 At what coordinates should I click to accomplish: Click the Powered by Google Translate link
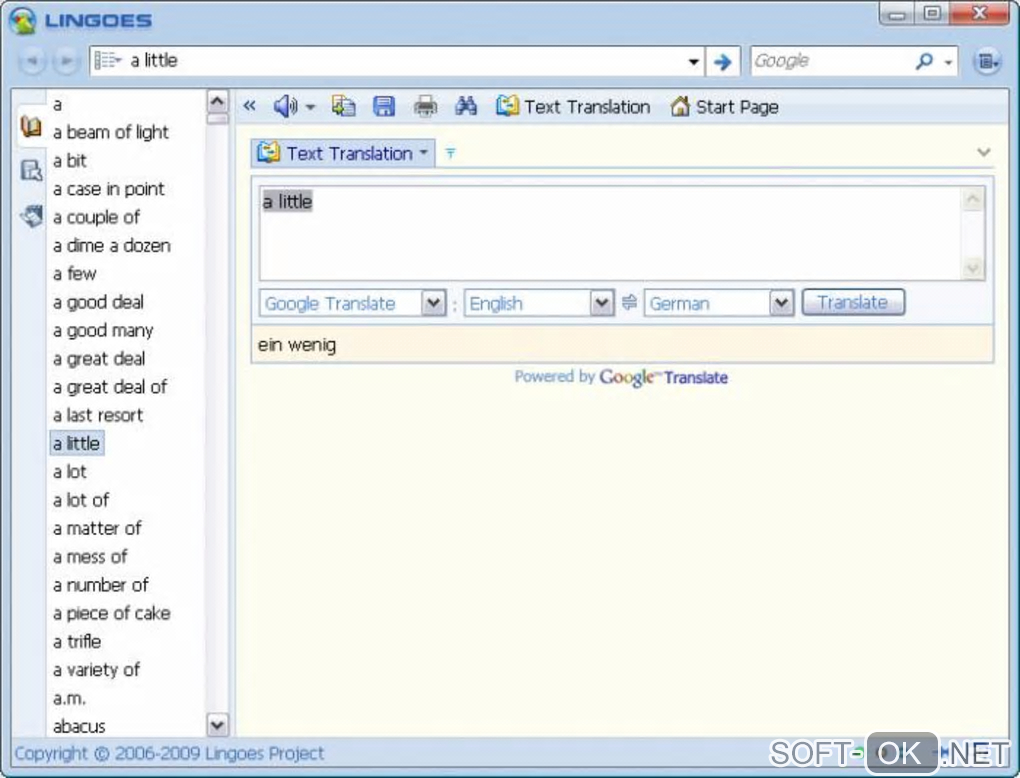621,377
